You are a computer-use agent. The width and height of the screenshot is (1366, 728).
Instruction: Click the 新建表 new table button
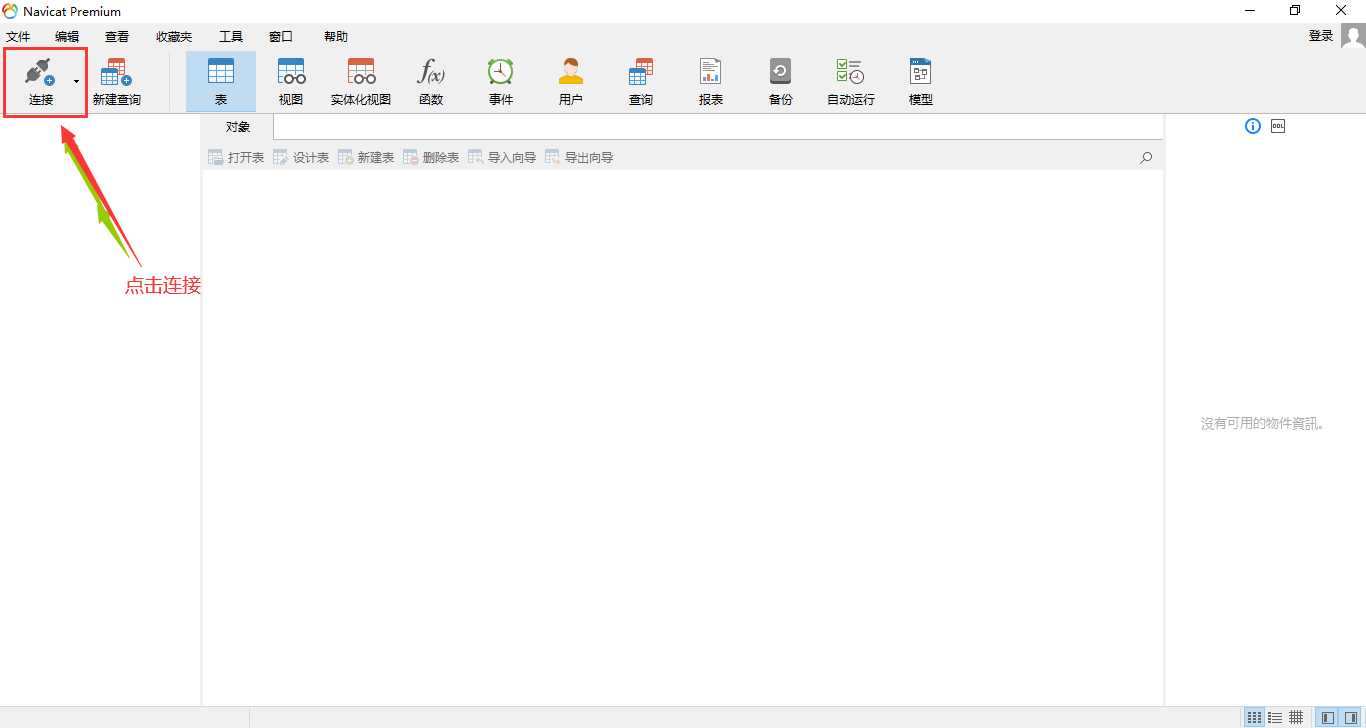pyautogui.click(x=366, y=157)
